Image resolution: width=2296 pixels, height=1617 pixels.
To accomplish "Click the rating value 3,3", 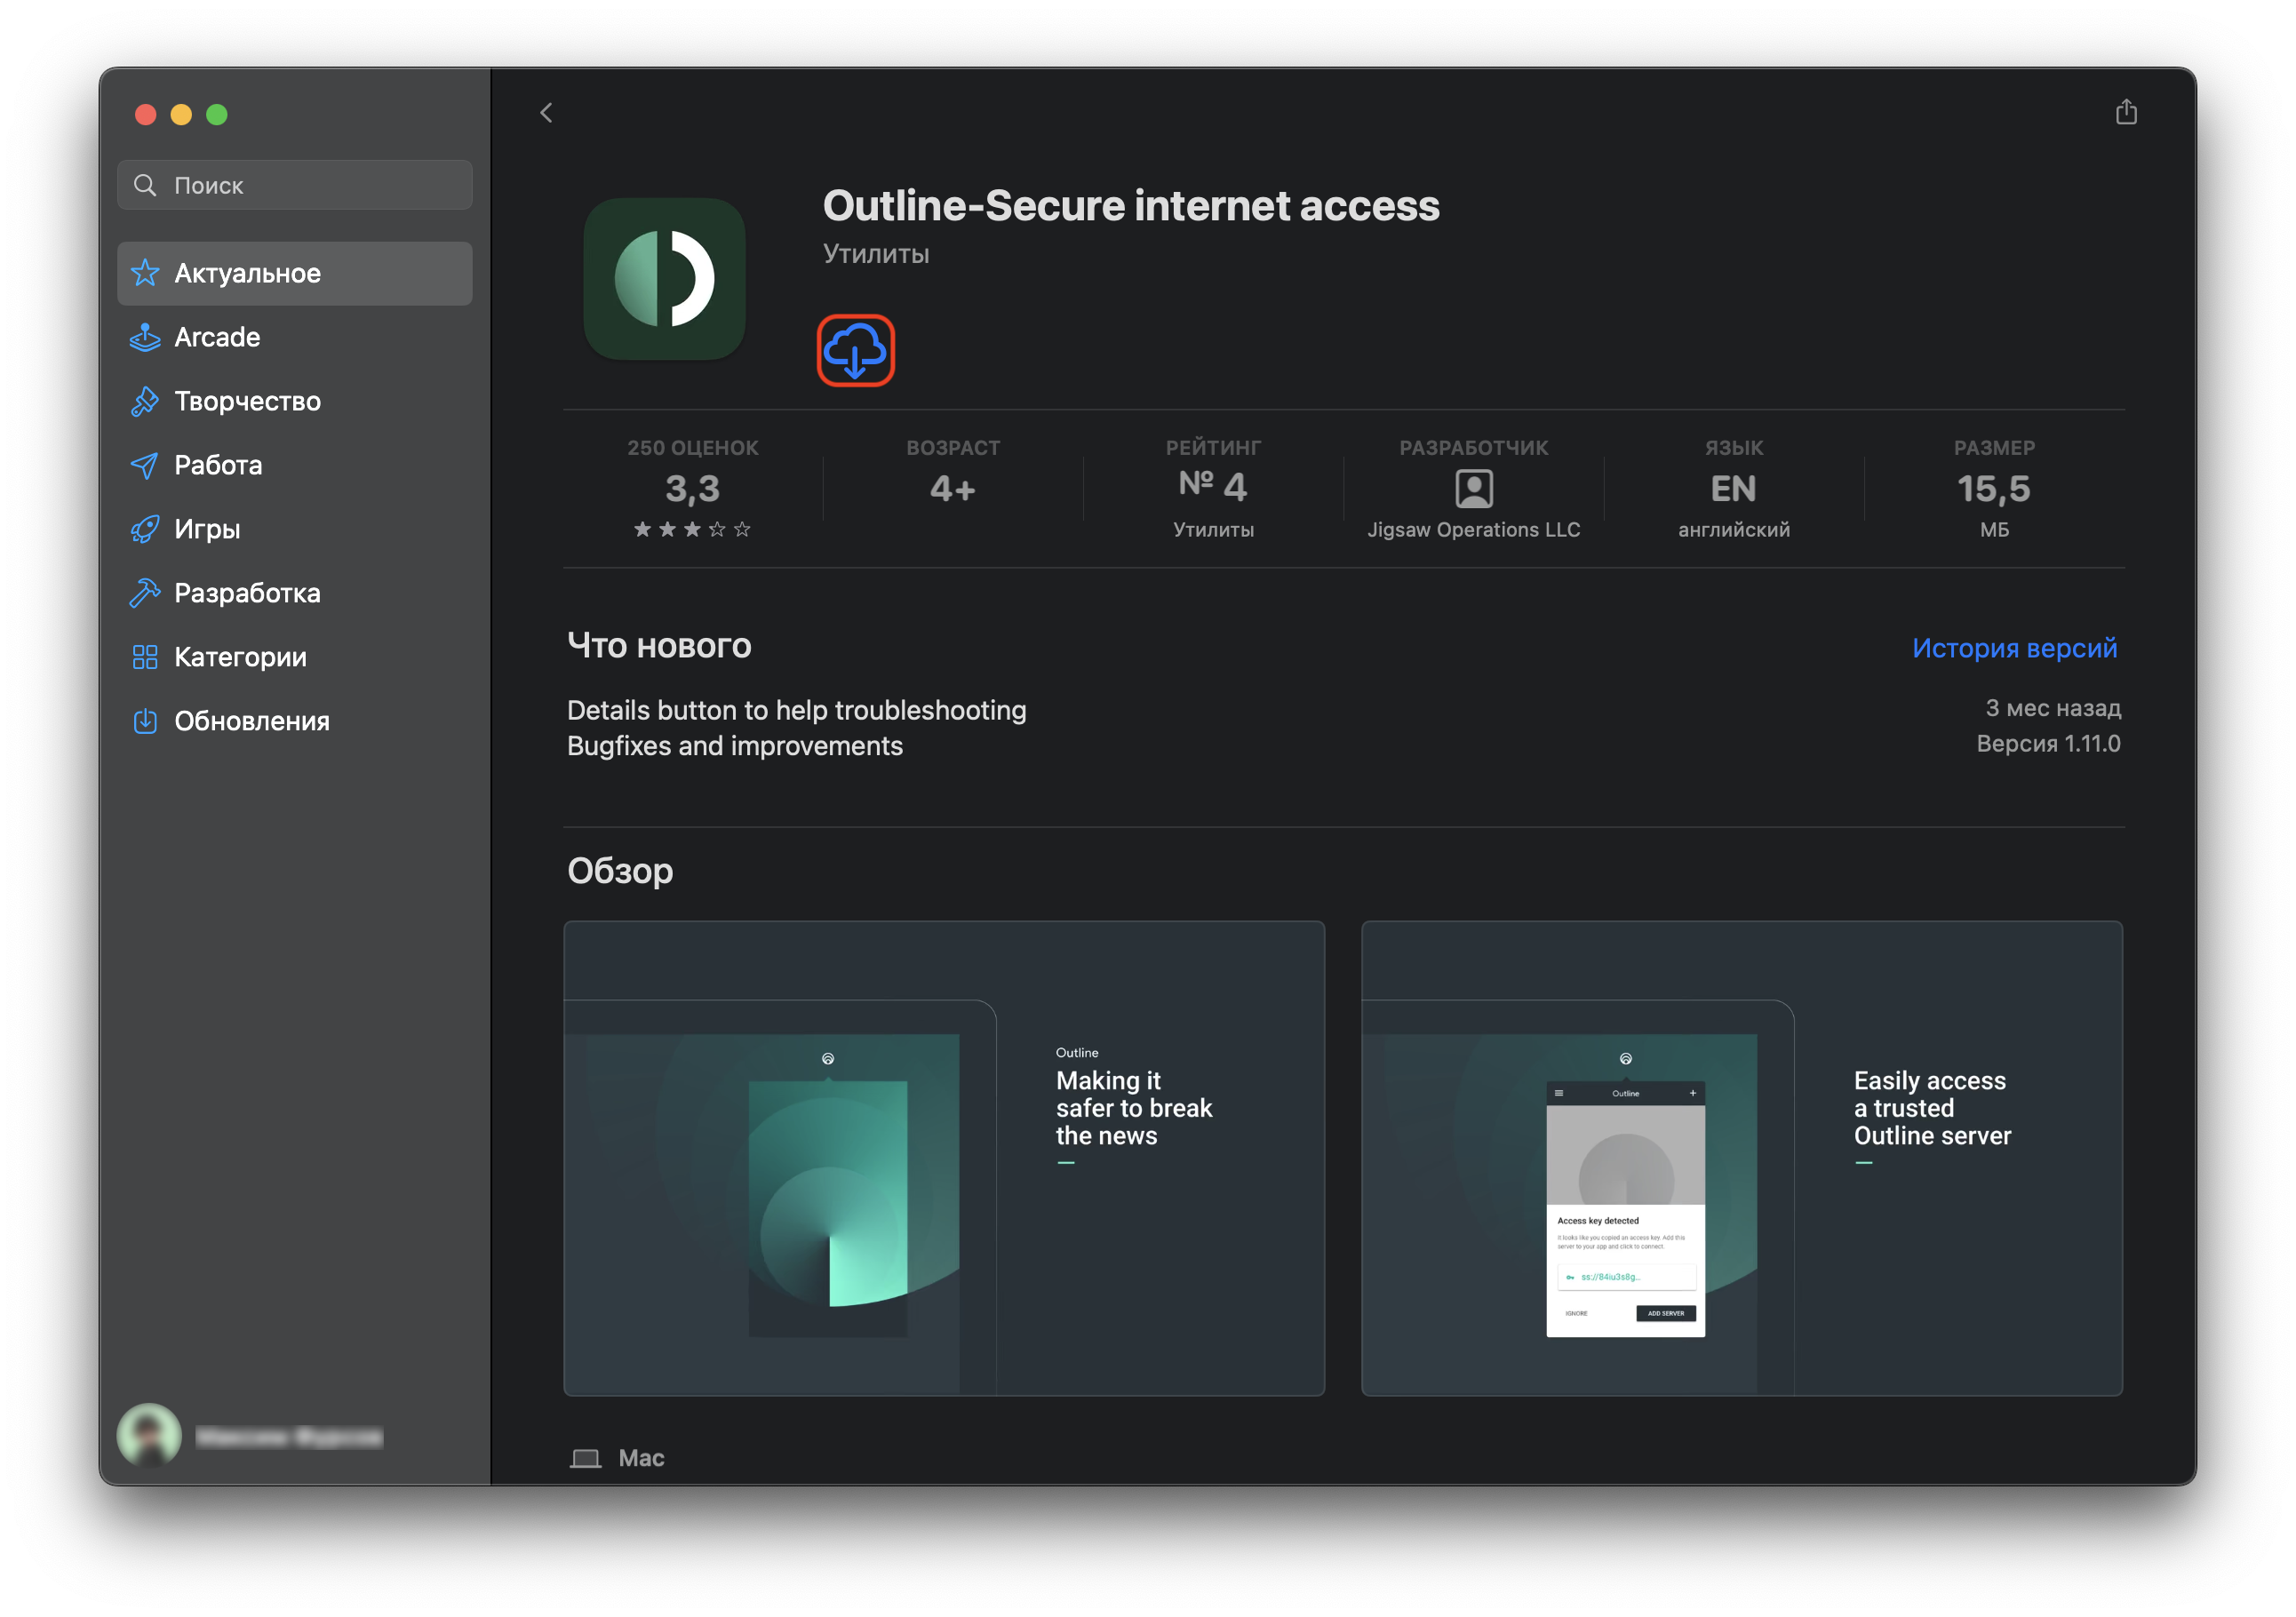I will point(692,489).
